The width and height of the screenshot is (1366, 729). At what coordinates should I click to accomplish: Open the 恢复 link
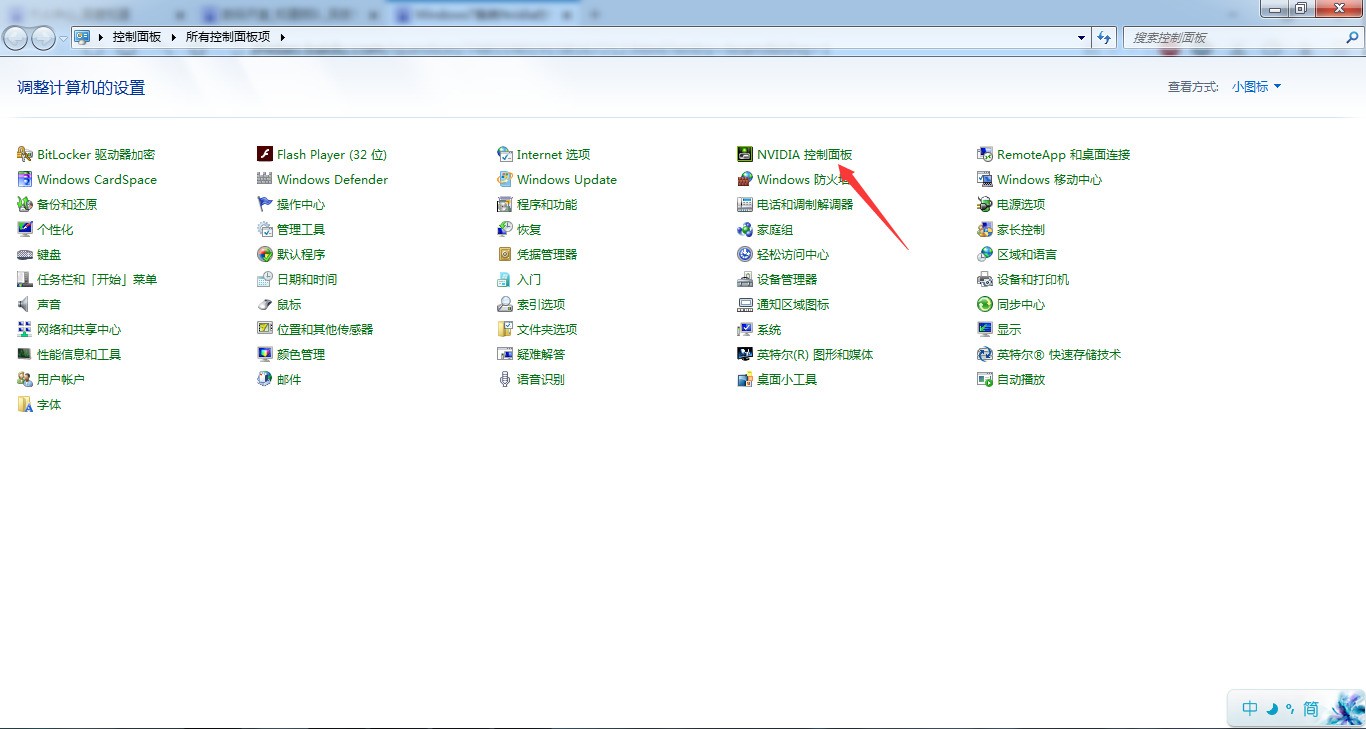[529, 229]
